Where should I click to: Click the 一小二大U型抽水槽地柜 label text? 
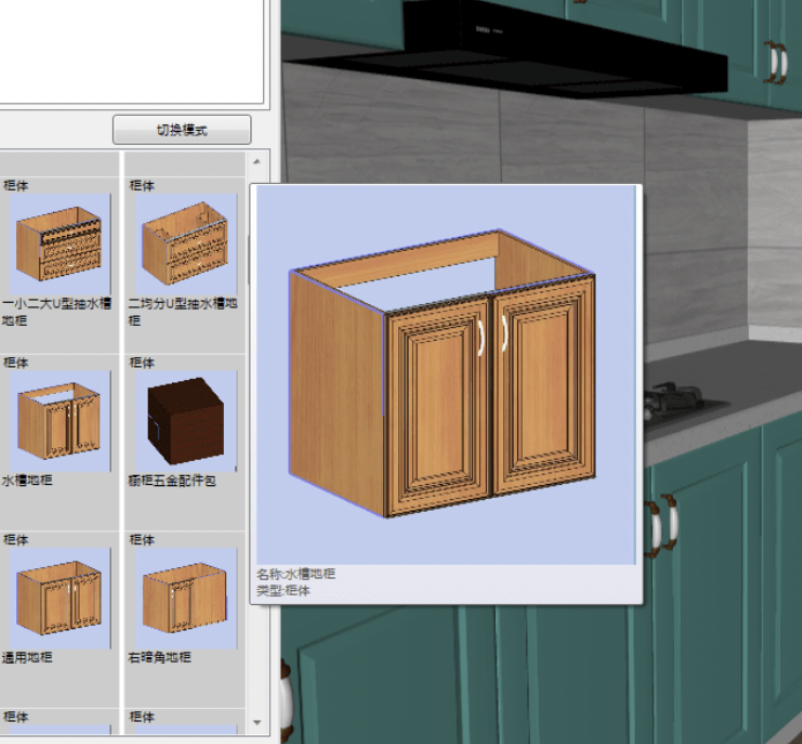coord(56,312)
